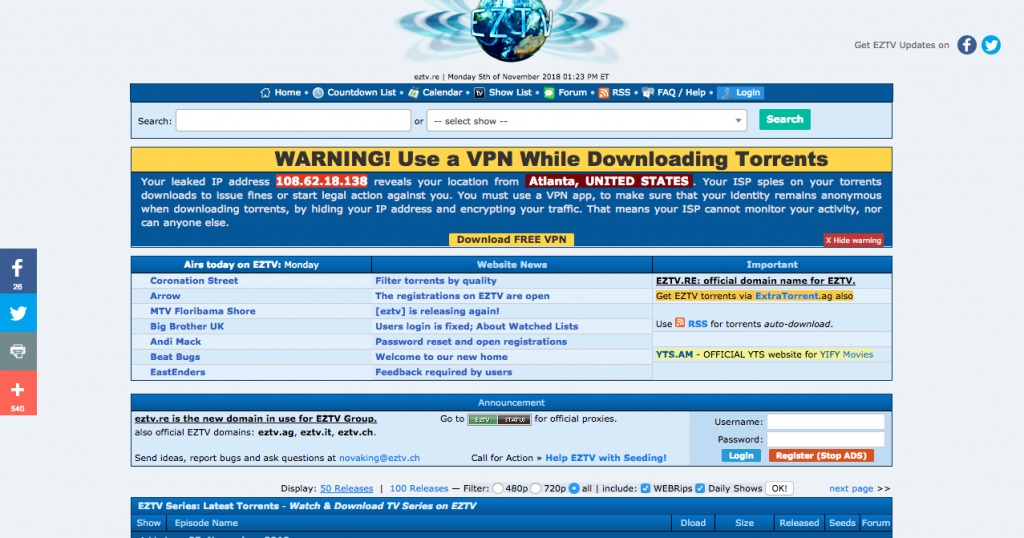Open the select show dropdown
The image size is (1024, 538).
coord(586,121)
